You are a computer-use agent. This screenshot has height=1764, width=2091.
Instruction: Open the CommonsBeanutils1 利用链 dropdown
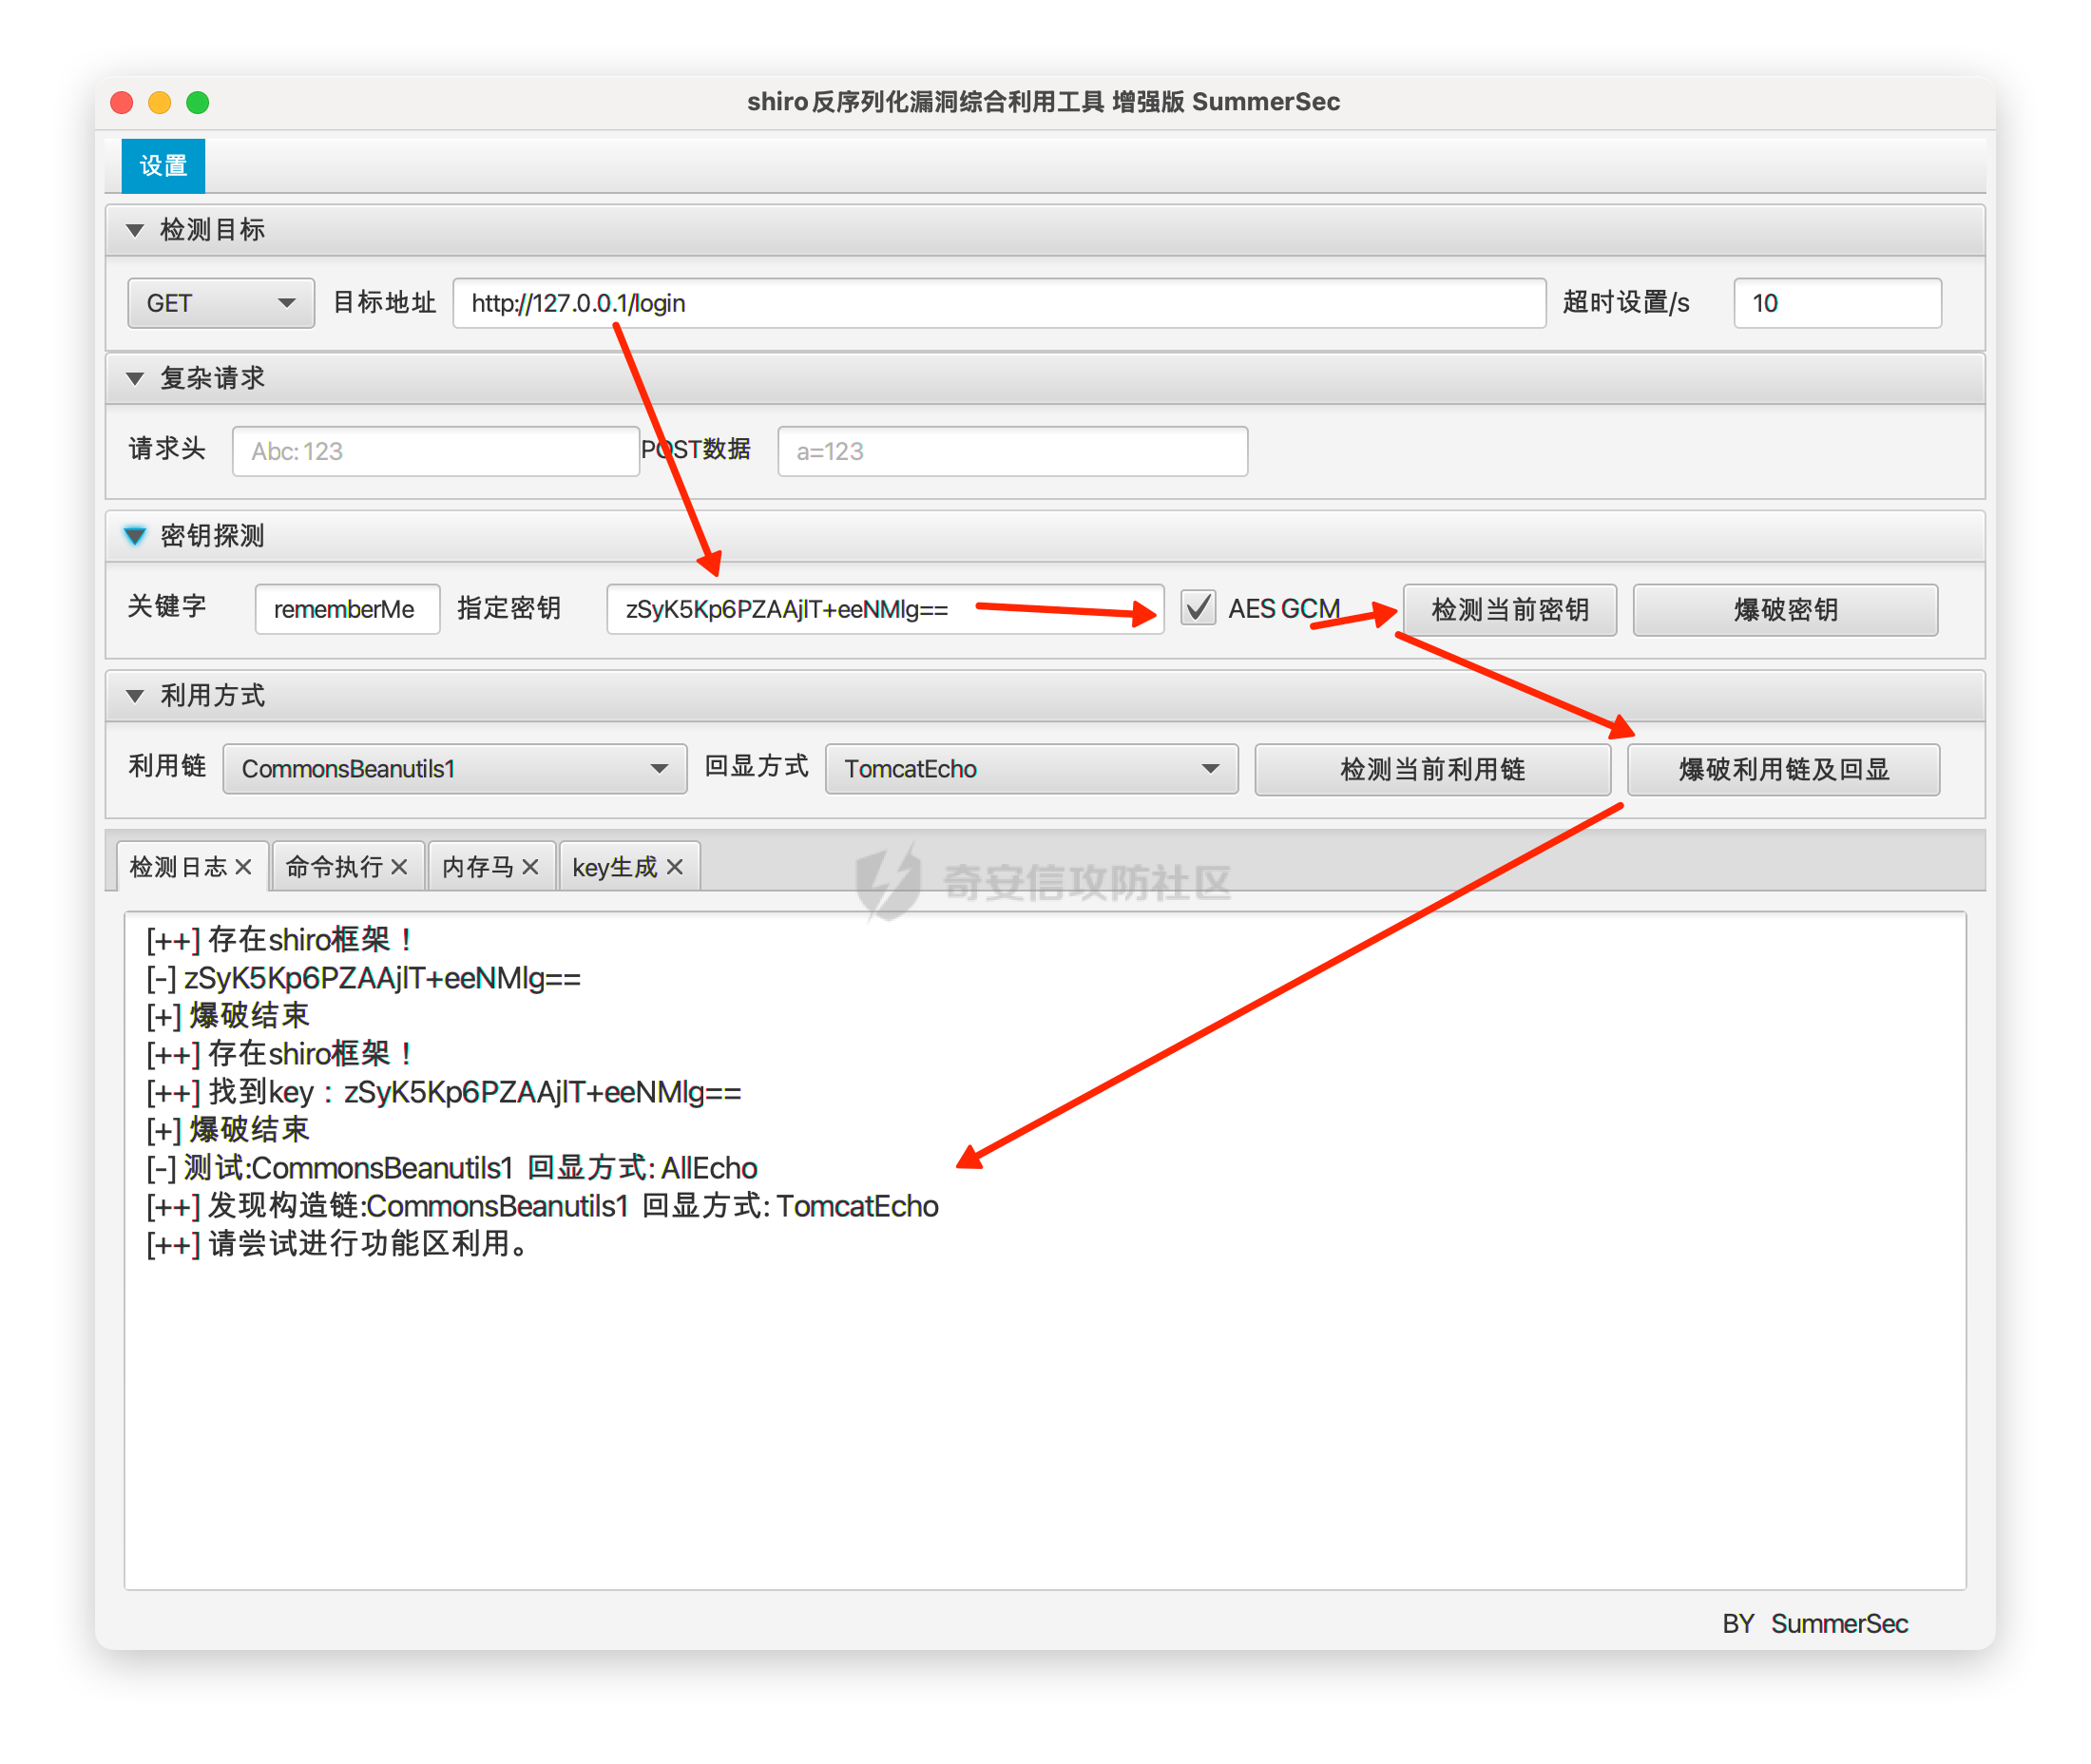coord(454,768)
